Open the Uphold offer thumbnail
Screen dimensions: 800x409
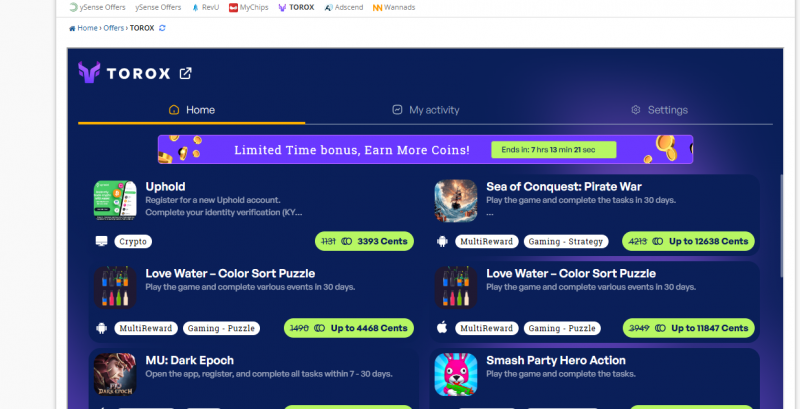point(115,200)
